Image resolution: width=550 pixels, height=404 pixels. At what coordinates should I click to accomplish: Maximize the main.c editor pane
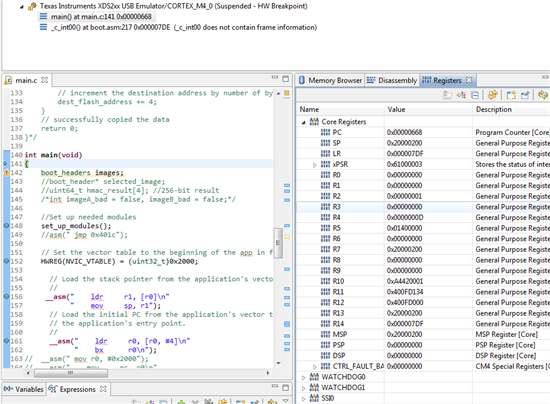point(286,79)
